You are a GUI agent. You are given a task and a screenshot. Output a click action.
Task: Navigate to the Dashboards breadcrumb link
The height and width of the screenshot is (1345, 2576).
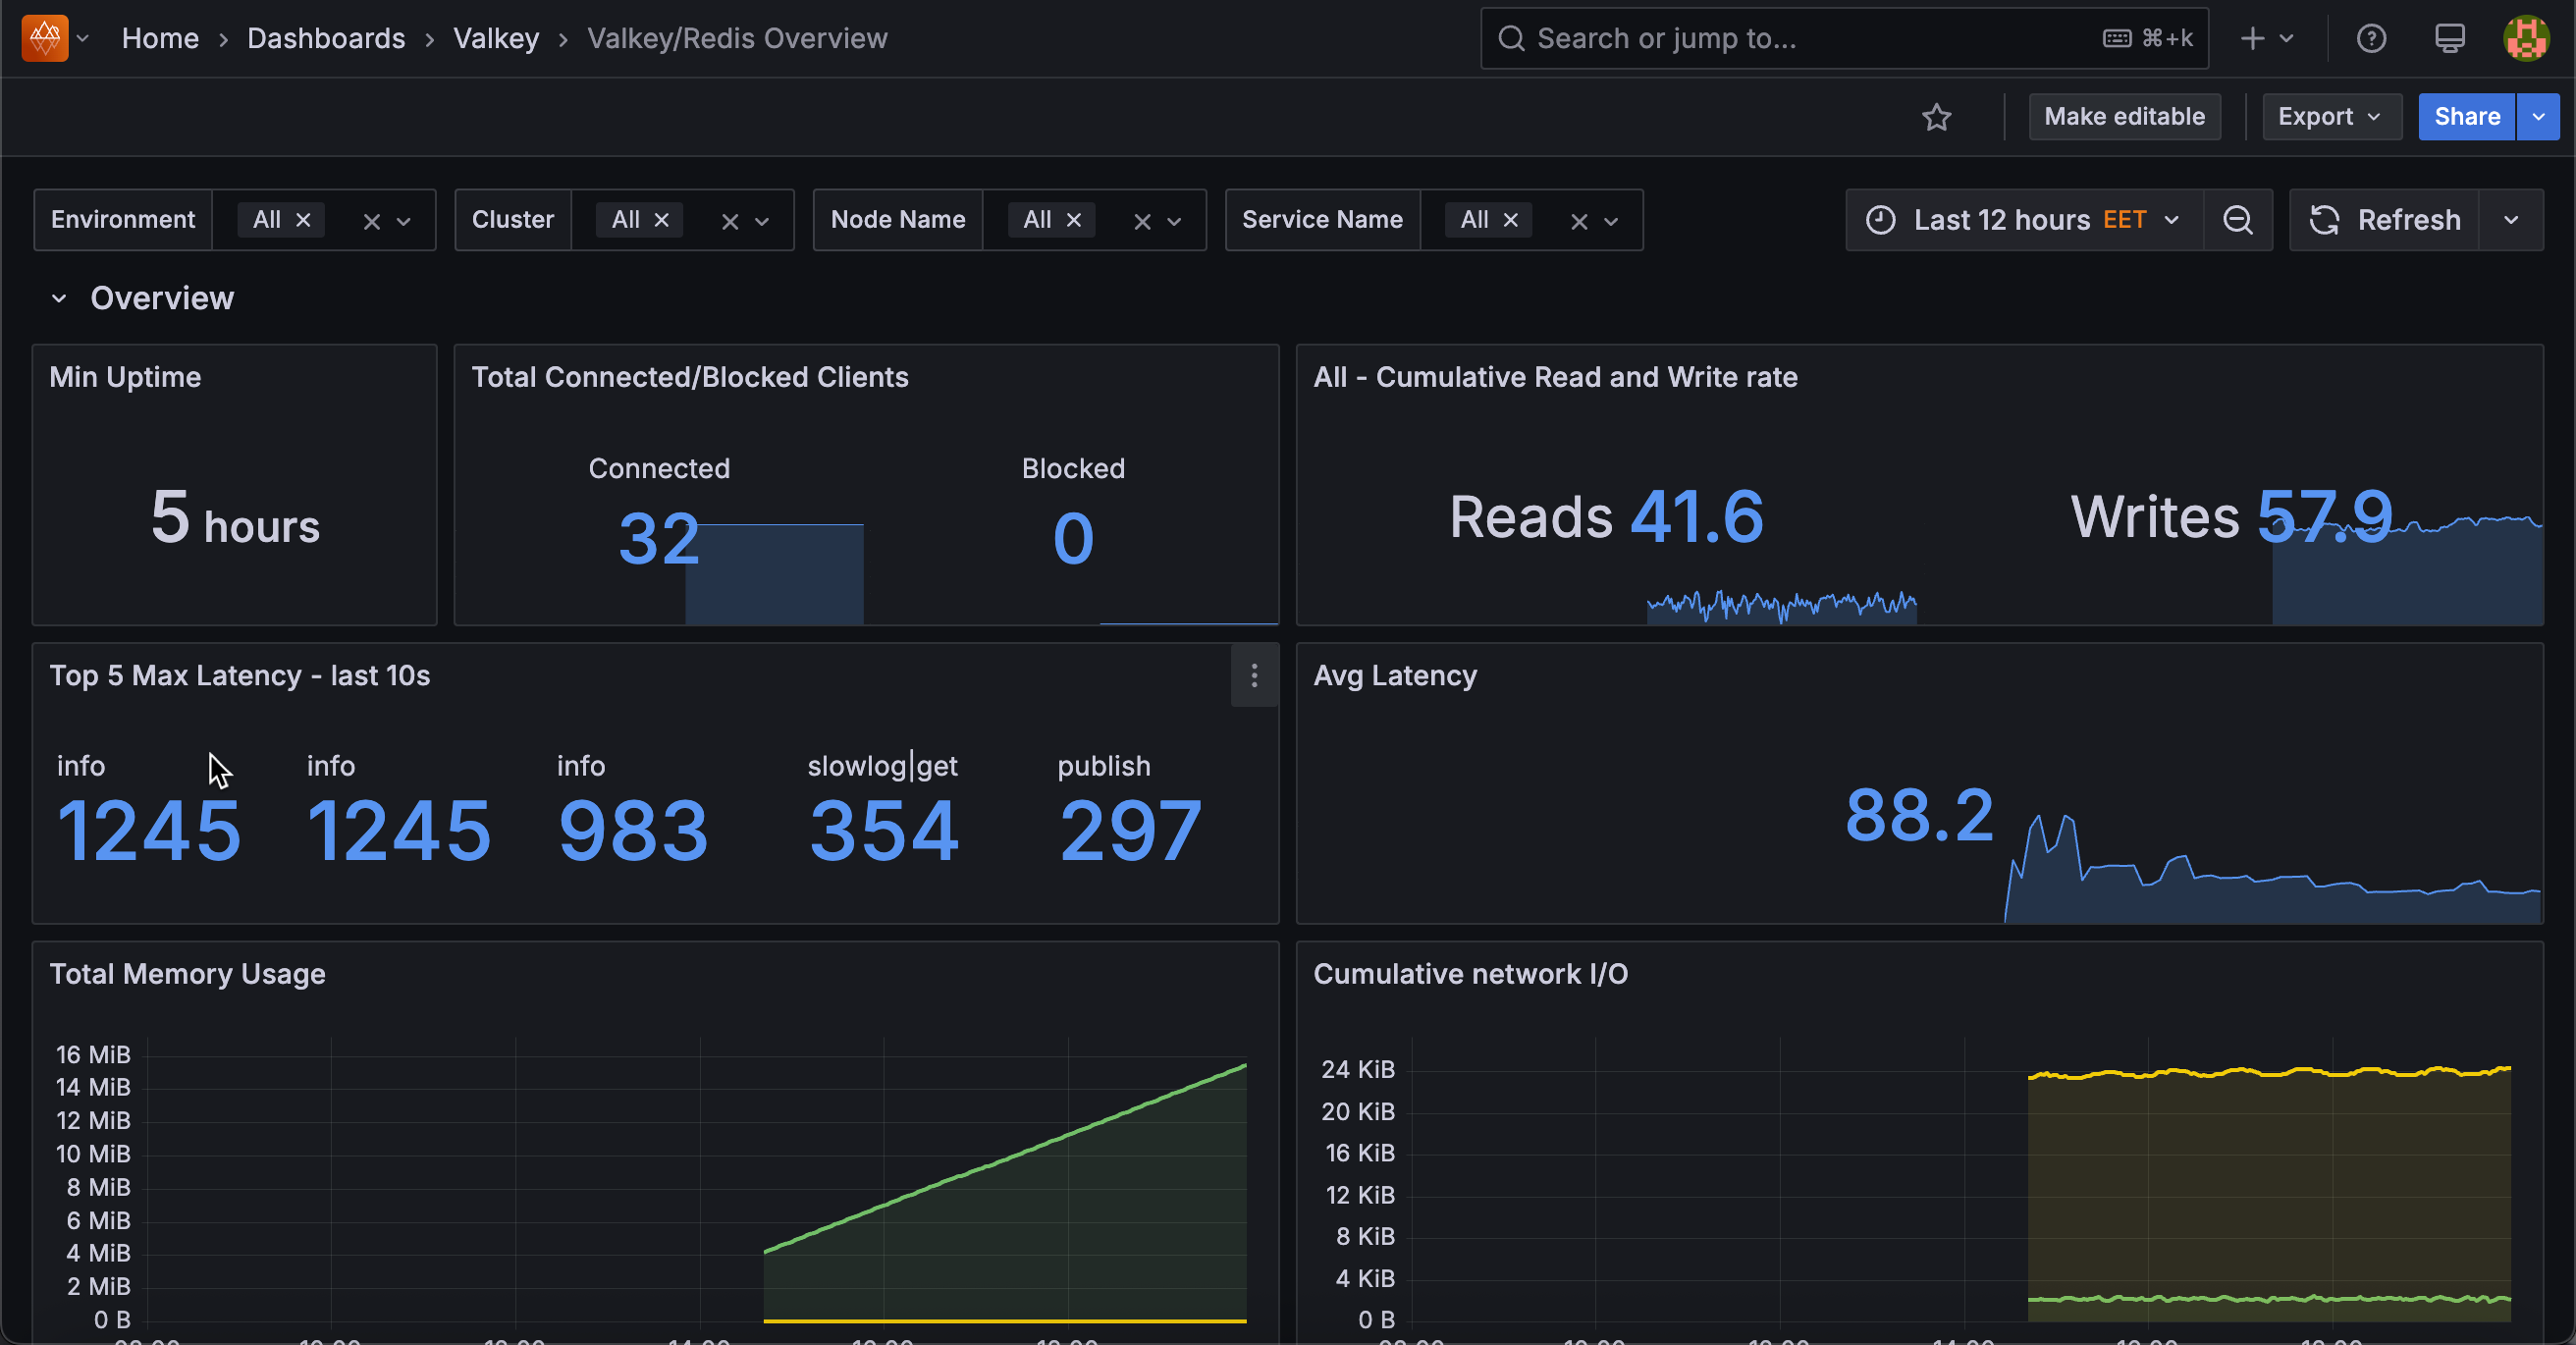326,38
